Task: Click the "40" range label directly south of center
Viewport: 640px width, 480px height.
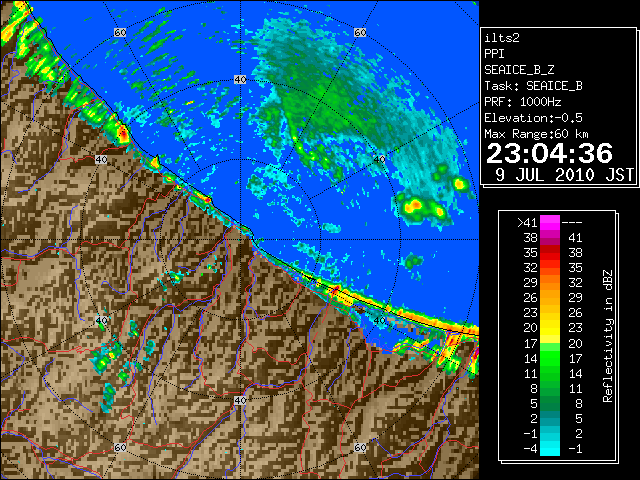Action: click(240, 400)
